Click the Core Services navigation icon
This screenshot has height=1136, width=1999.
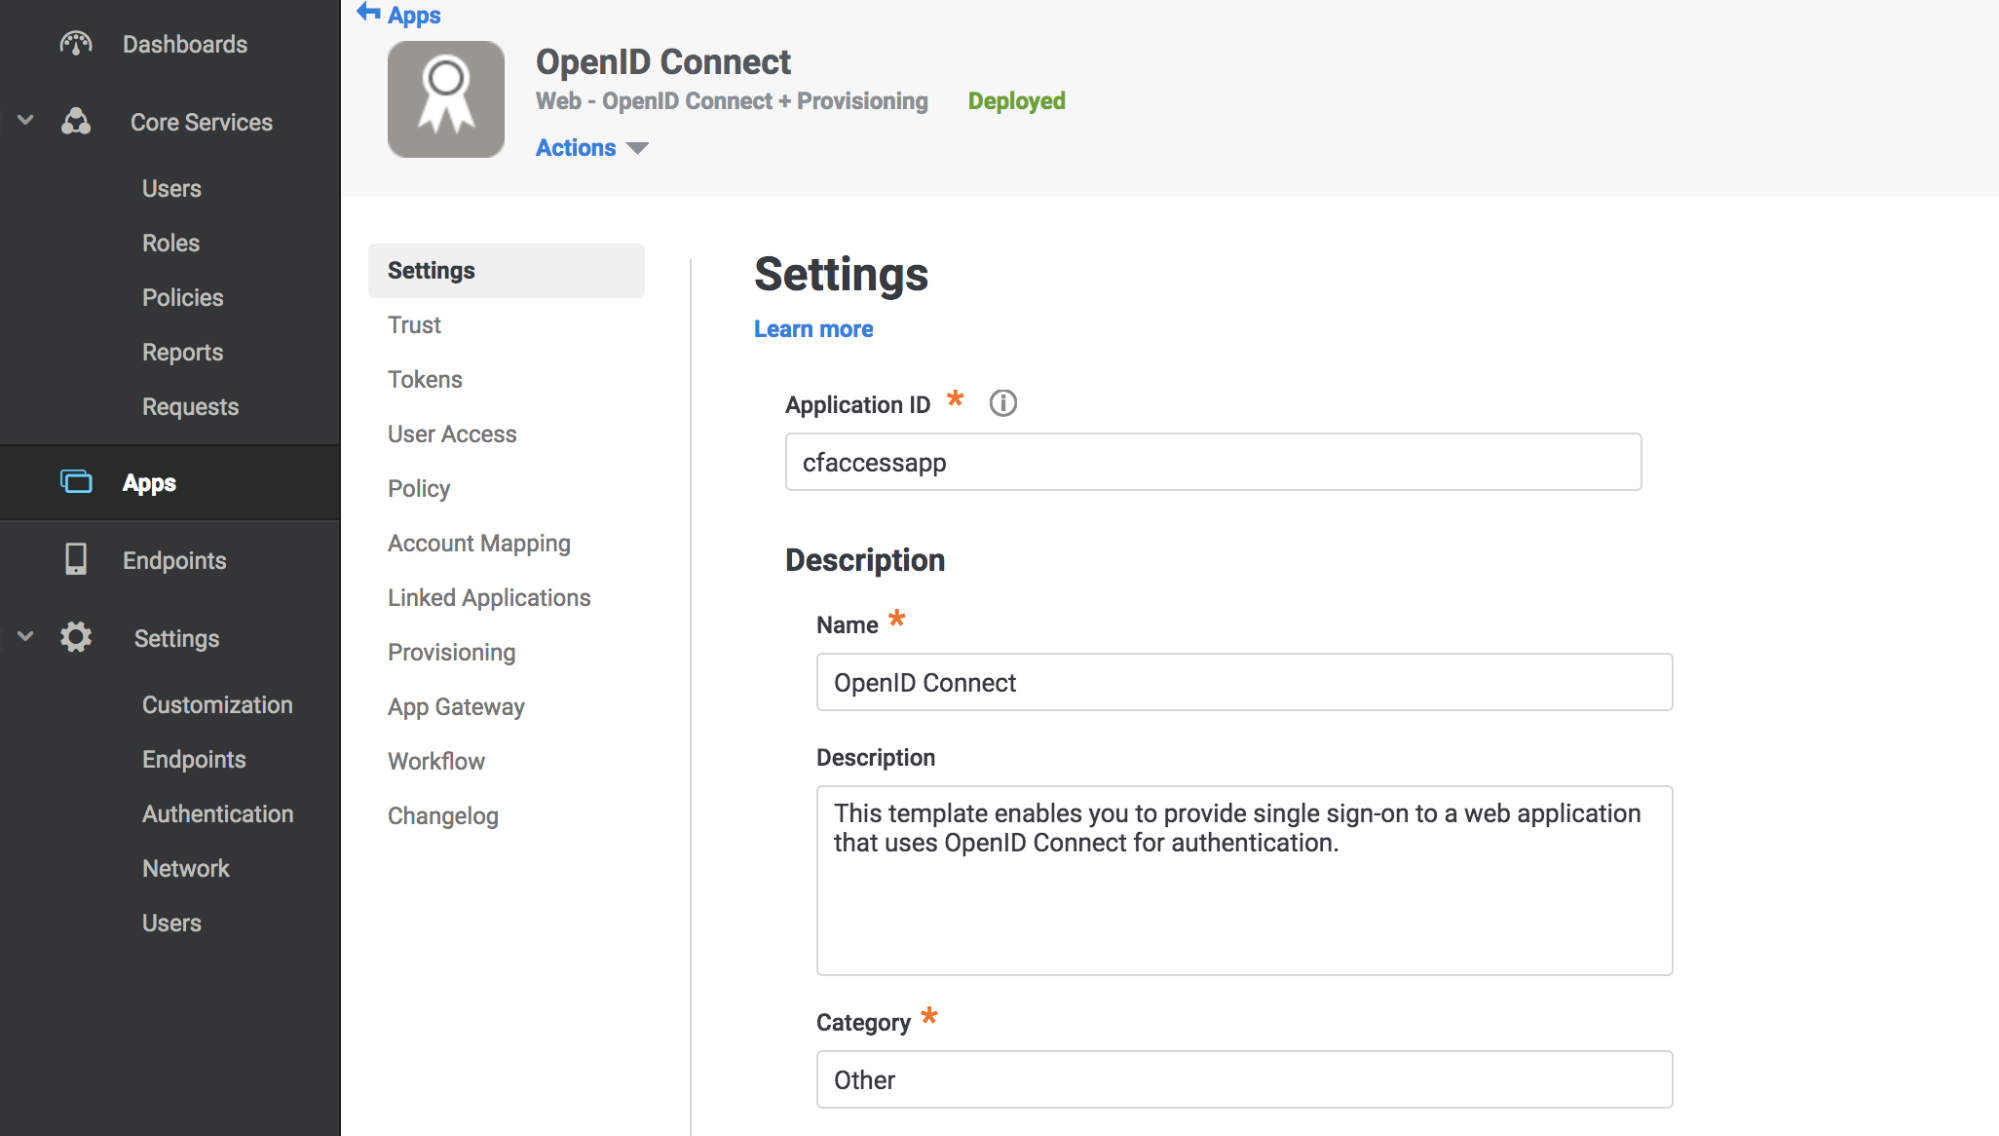click(74, 121)
